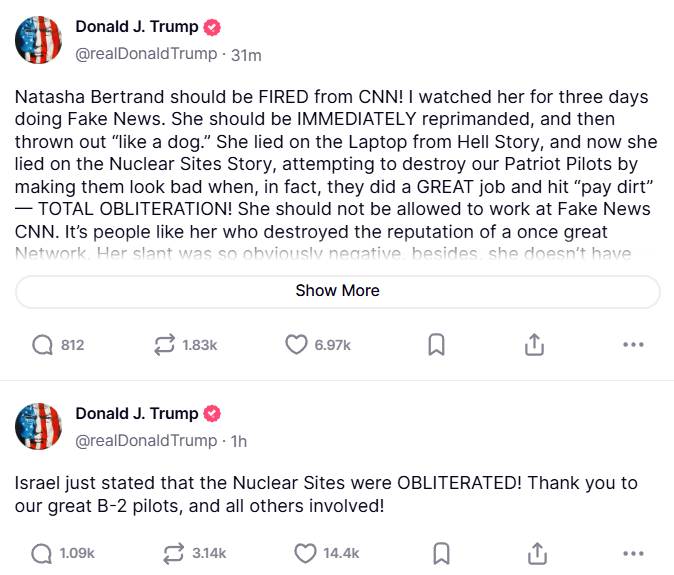Like the post about CNN Fake News
674x575 pixels.
coord(297,345)
